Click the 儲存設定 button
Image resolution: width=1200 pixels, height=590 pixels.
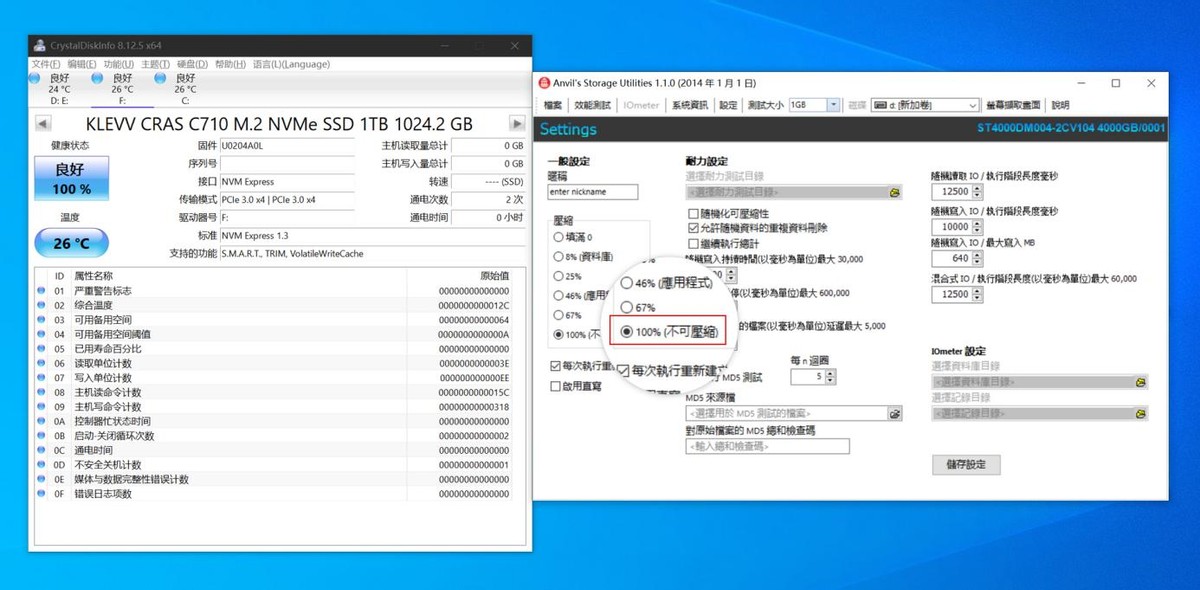[x=966, y=464]
